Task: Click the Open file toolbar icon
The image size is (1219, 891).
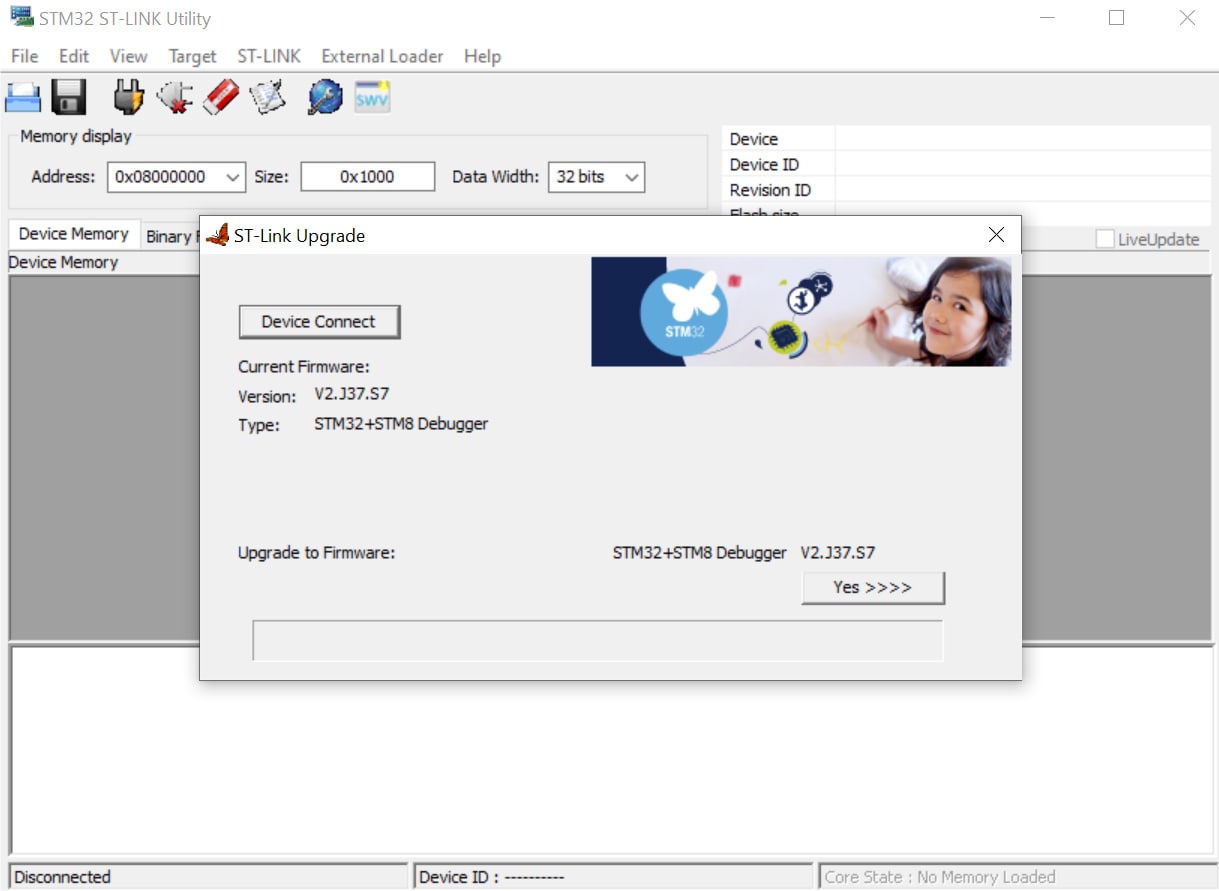Action: point(23,97)
